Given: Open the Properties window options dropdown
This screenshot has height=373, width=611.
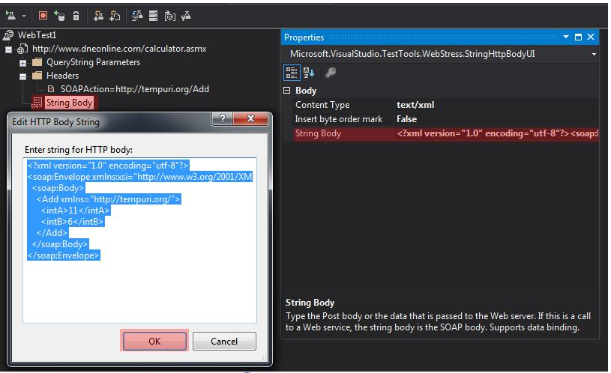Looking at the screenshot, I should 566,37.
